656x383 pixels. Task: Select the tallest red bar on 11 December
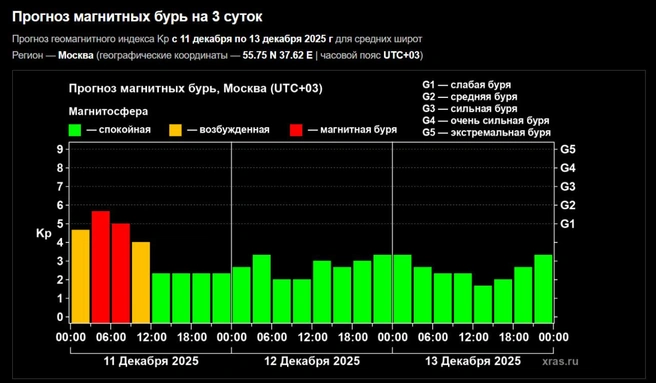click(101, 267)
